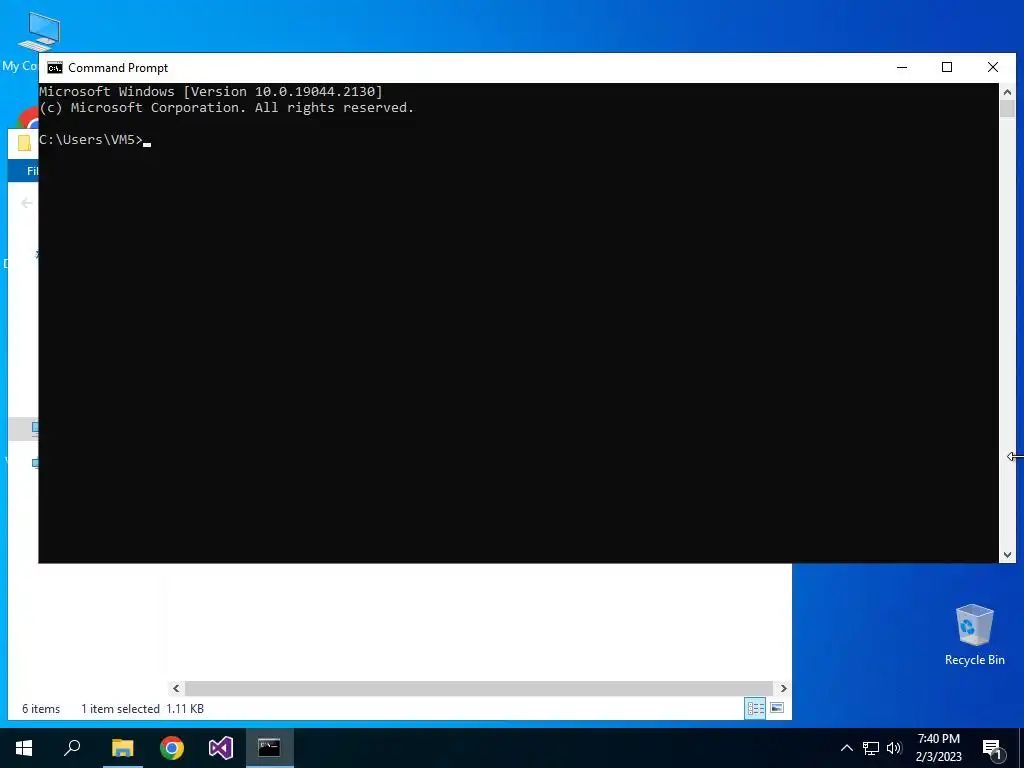Click the Command Prompt title text
This screenshot has width=1024, height=768.
coord(118,68)
